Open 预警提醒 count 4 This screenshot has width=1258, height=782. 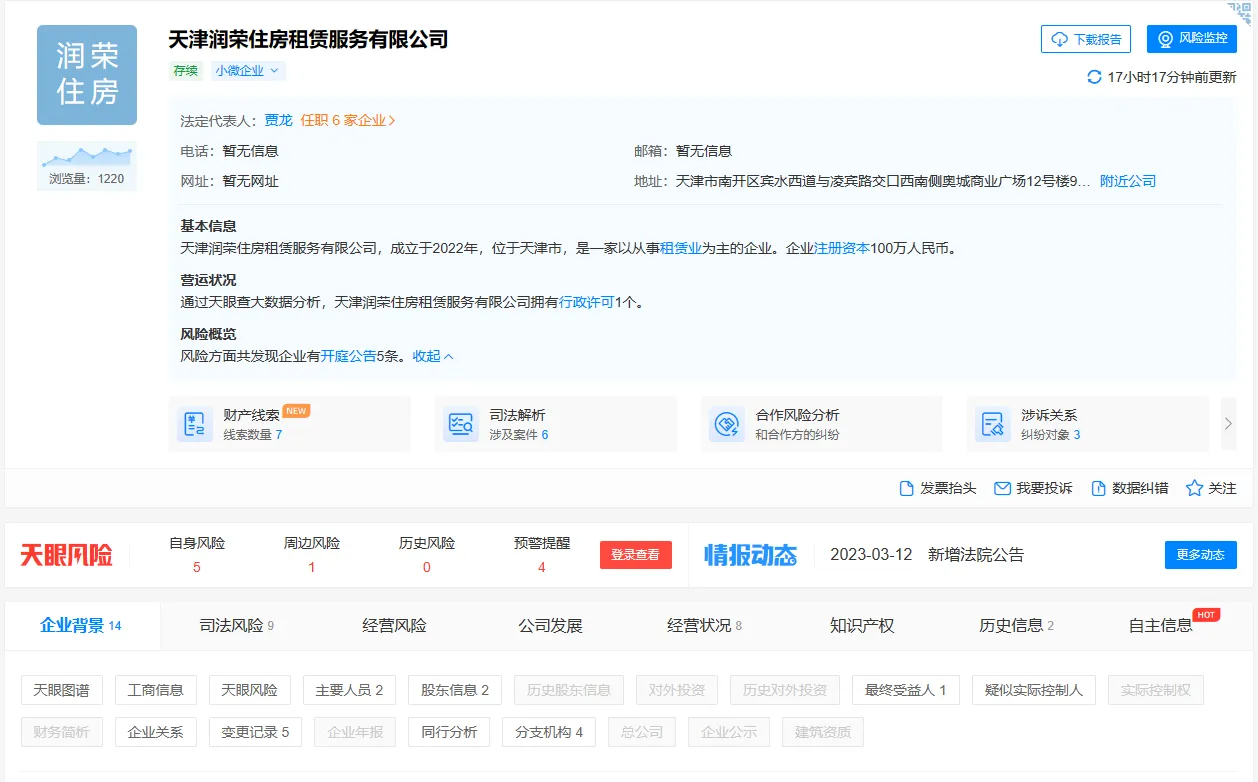[542, 567]
